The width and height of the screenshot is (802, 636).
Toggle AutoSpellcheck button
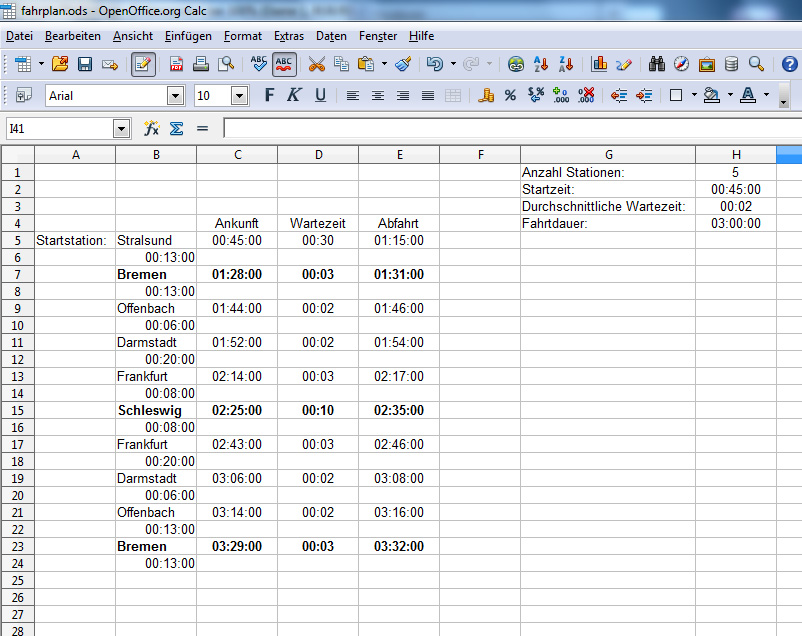point(285,64)
